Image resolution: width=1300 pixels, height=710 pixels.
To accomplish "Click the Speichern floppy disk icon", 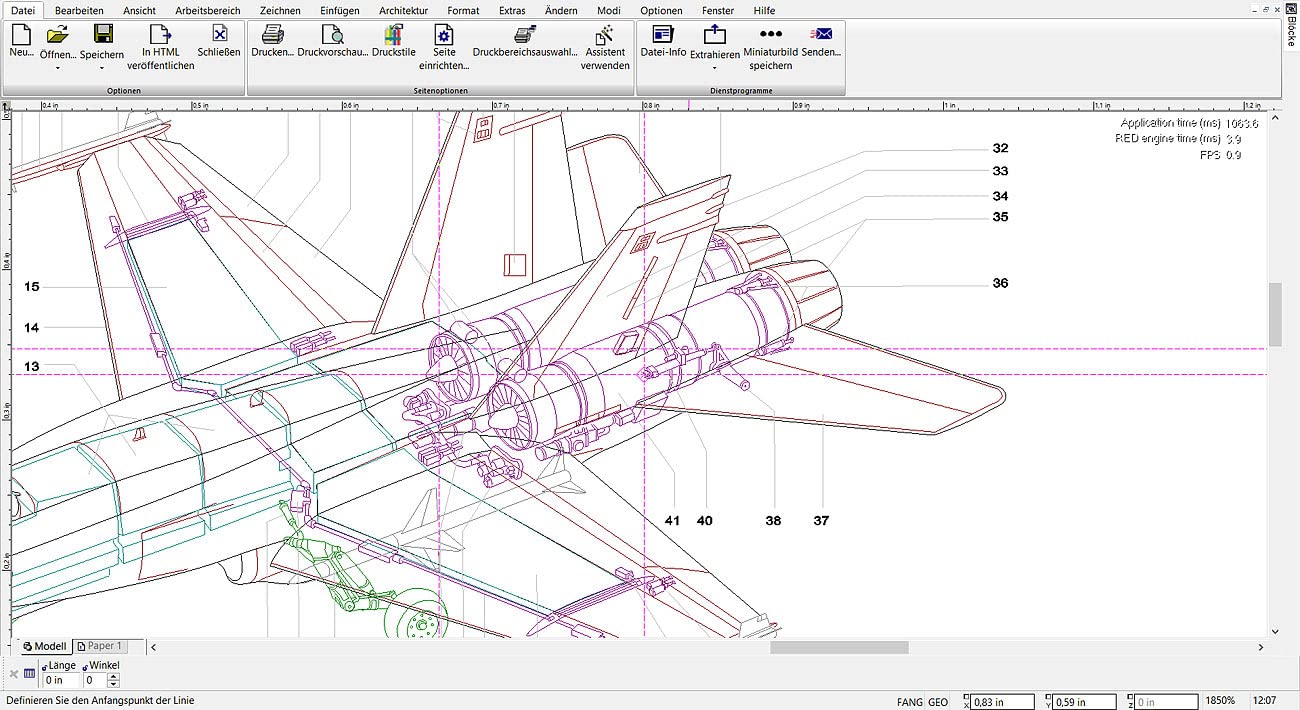I will tap(102, 34).
